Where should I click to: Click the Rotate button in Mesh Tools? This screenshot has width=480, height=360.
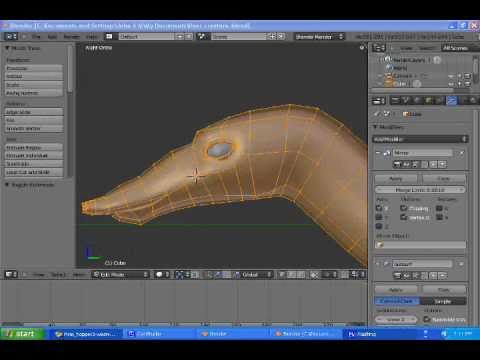click(x=34, y=76)
